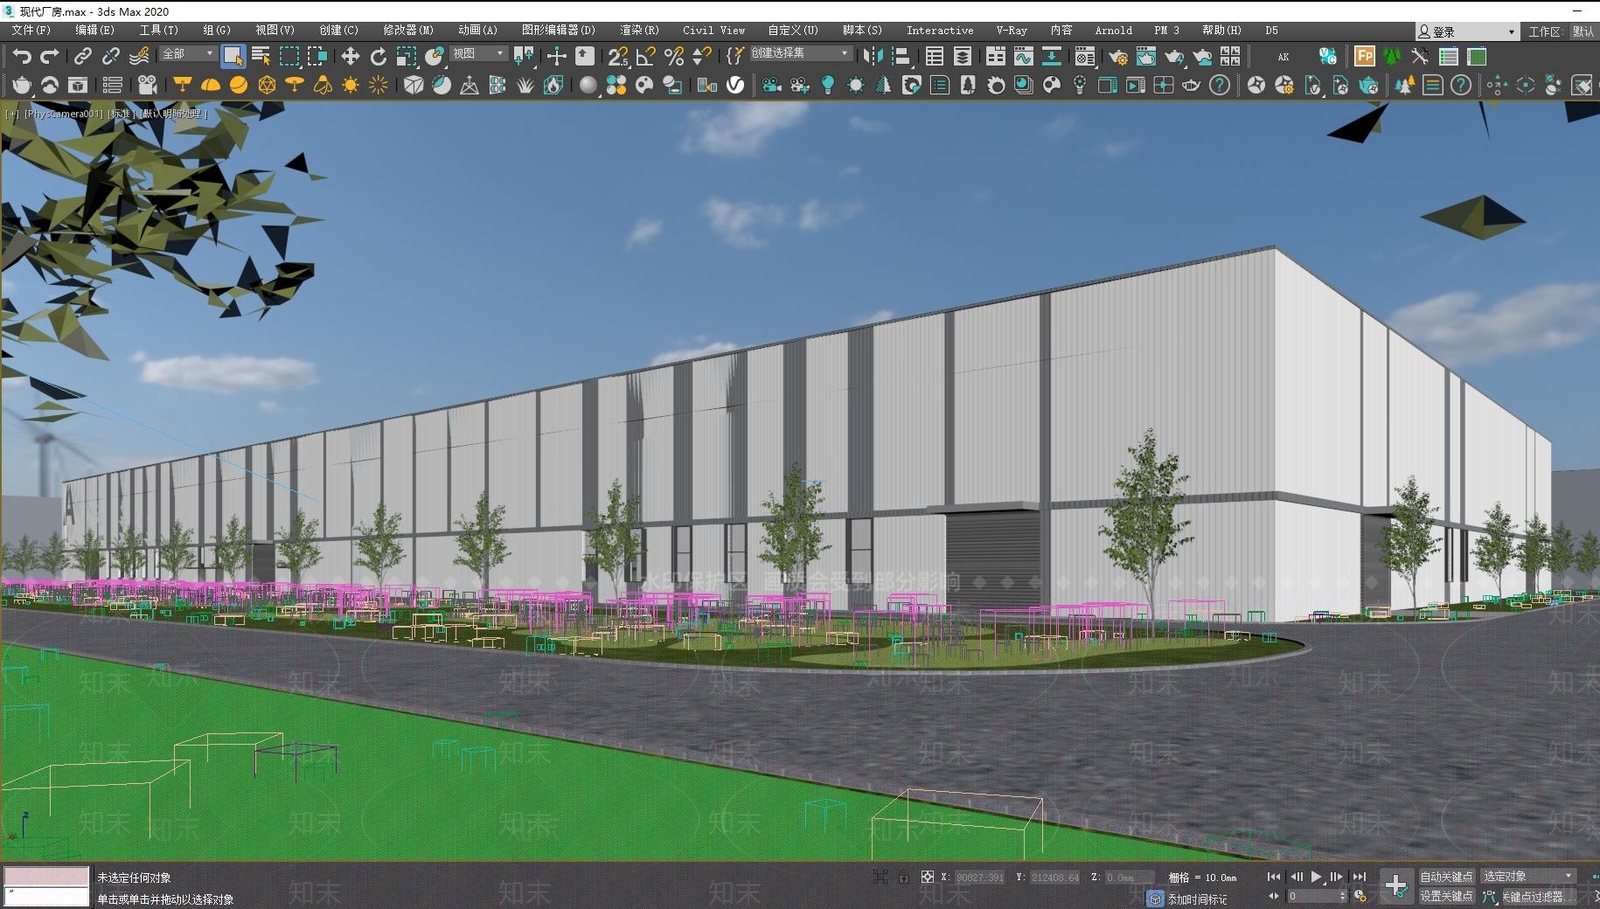Image resolution: width=1600 pixels, height=909 pixels.
Task: Click the pink MAXScript listener swatch
Action: pyautogui.click(x=47, y=876)
